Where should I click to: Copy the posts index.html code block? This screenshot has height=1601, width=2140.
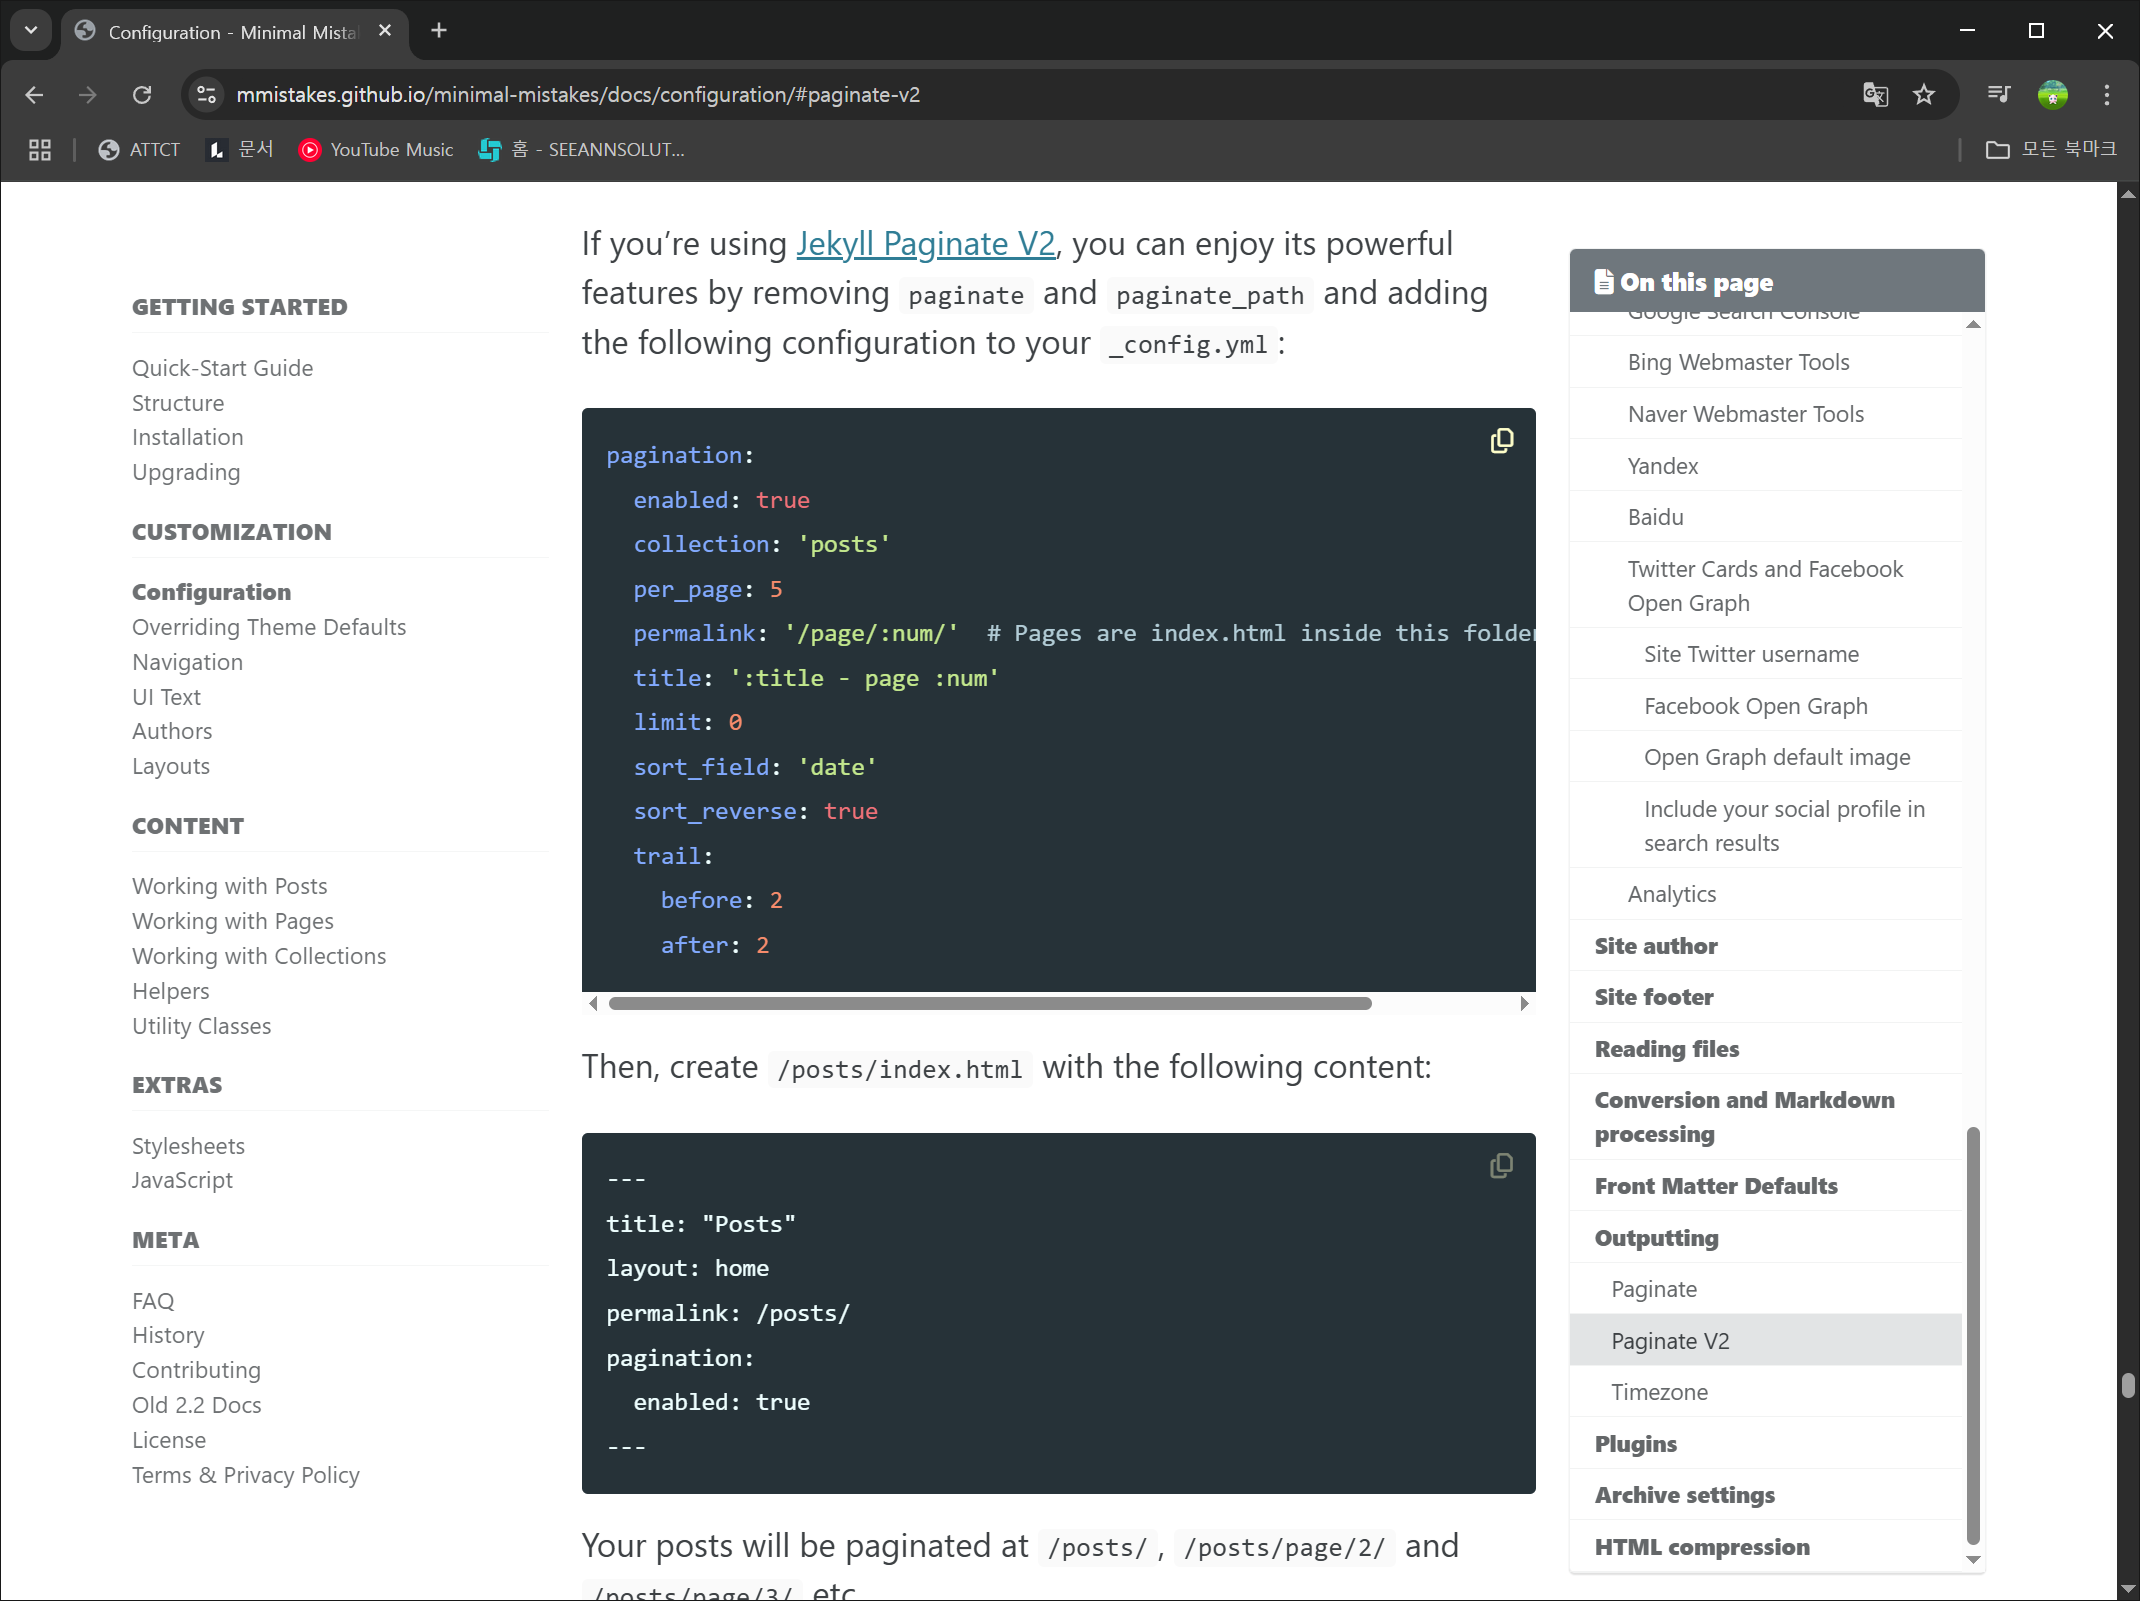(x=1501, y=1166)
